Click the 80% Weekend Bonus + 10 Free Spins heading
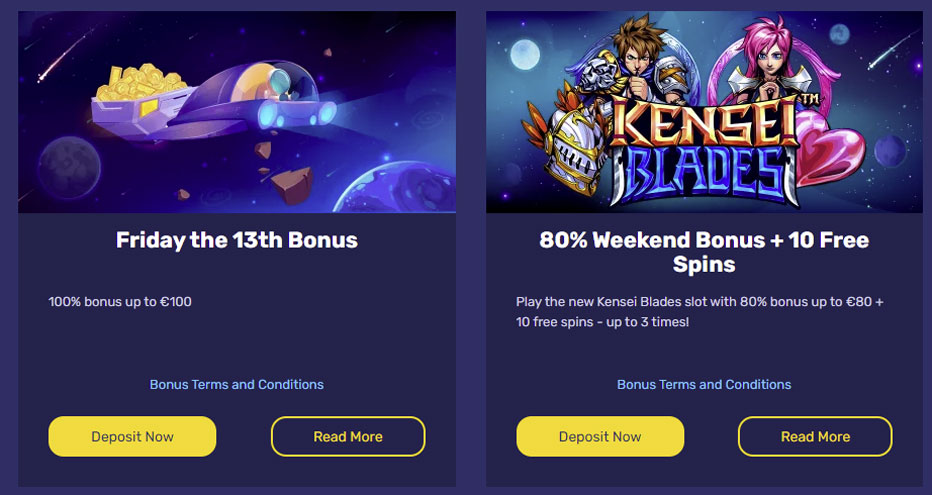Image resolution: width=932 pixels, height=495 pixels. pos(704,252)
